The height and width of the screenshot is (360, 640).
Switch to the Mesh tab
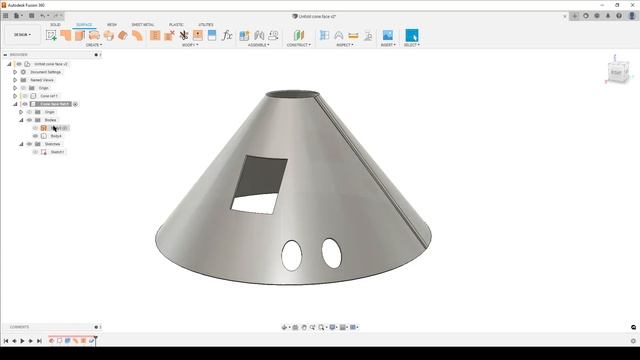pyautogui.click(x=111, y=24)
